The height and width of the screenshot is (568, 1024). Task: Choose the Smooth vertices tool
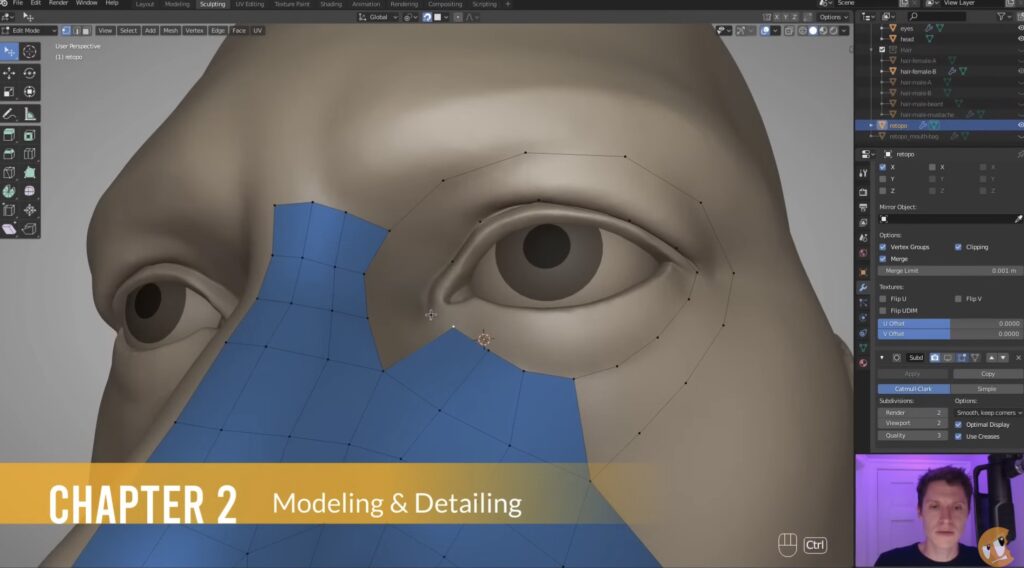pos(29,191)
